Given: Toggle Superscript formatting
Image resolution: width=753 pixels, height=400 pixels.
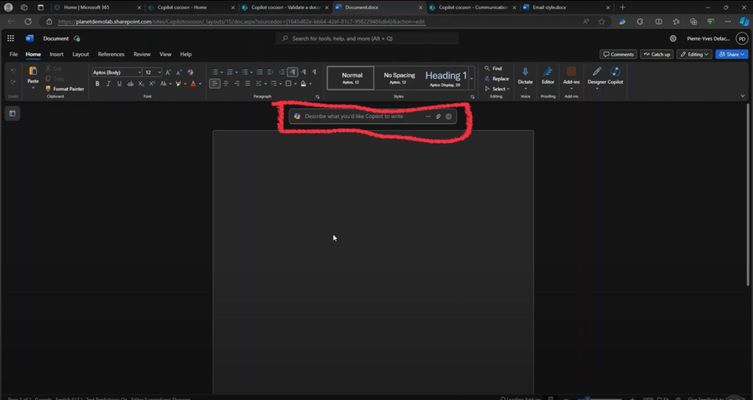Looking at the screenshot, I should coord(152,84).
